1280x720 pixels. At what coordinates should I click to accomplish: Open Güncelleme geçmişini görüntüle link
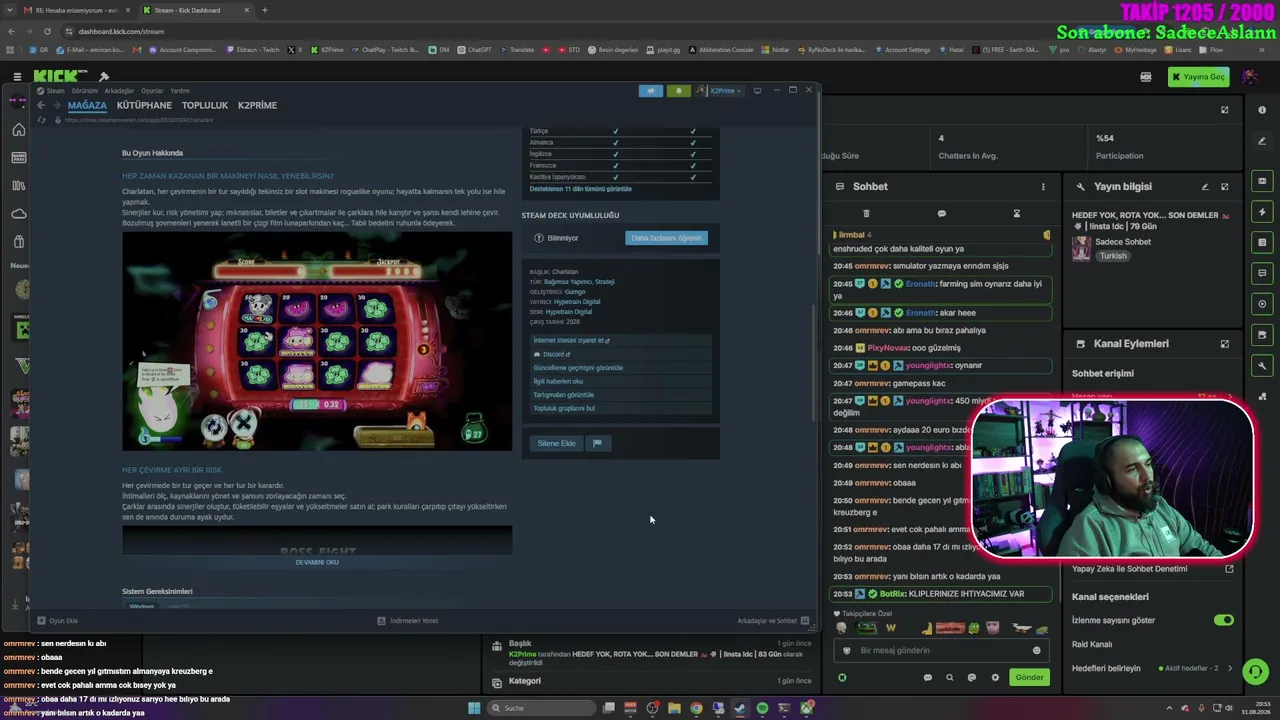[578, 367]
